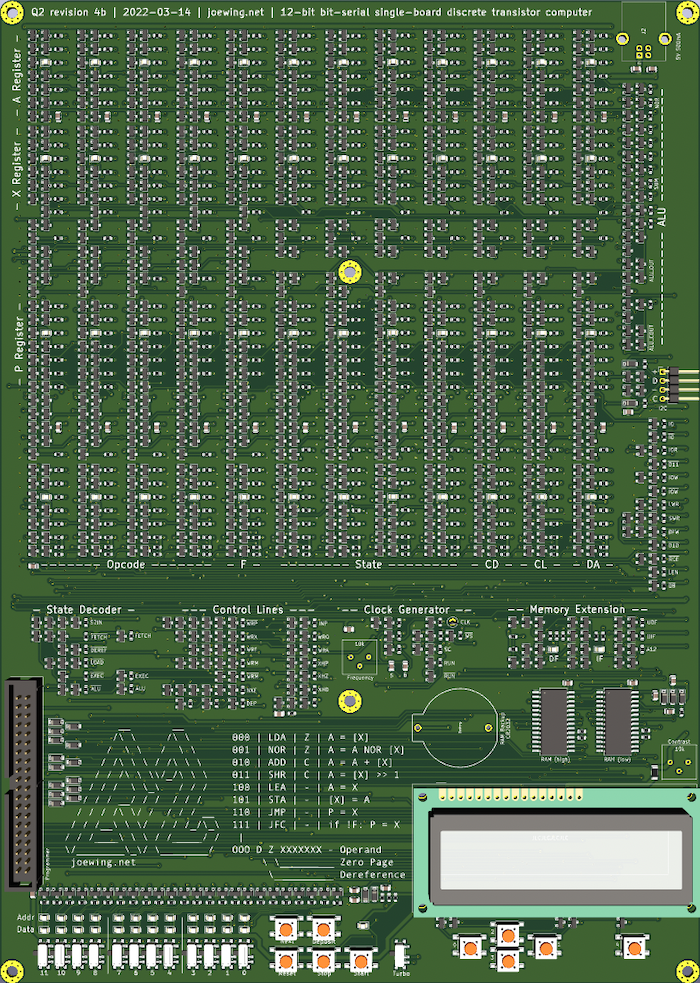Click the State Decoder heading
Image resolution: width=700 pixels, height=983 pixels.
(x=84, y=609)
